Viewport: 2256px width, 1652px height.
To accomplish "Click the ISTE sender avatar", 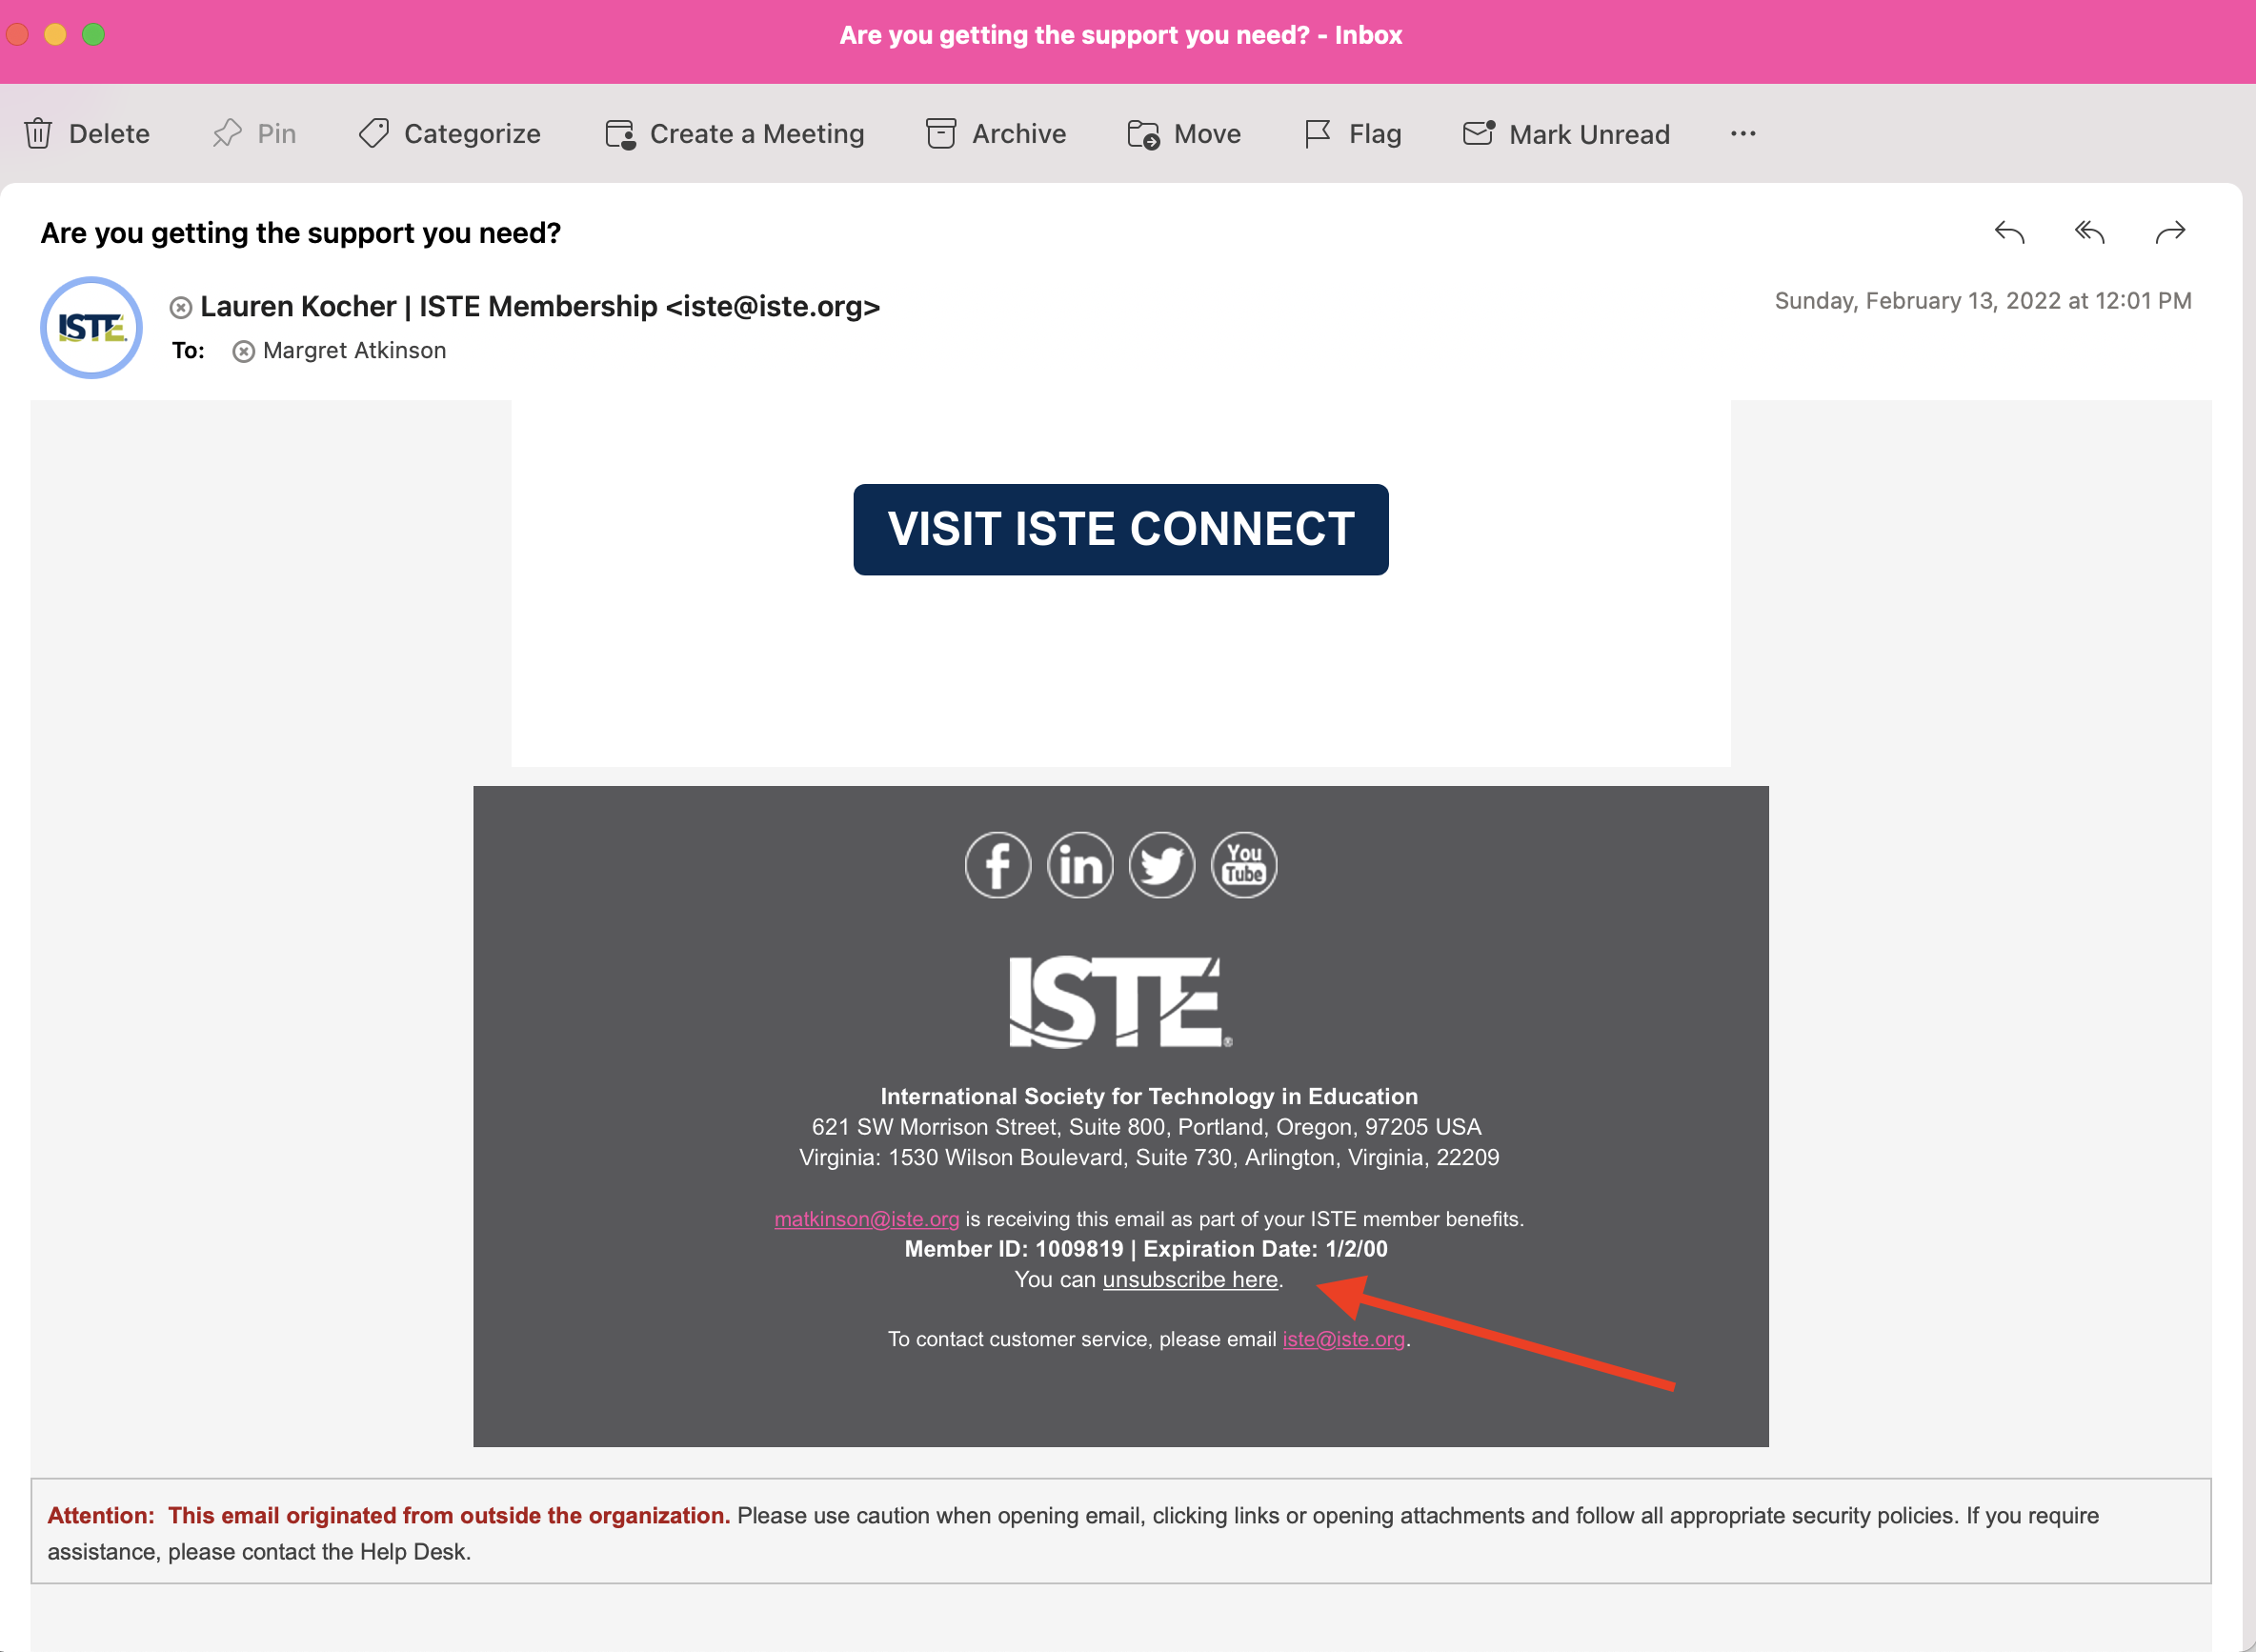I will tap(91, 328).
